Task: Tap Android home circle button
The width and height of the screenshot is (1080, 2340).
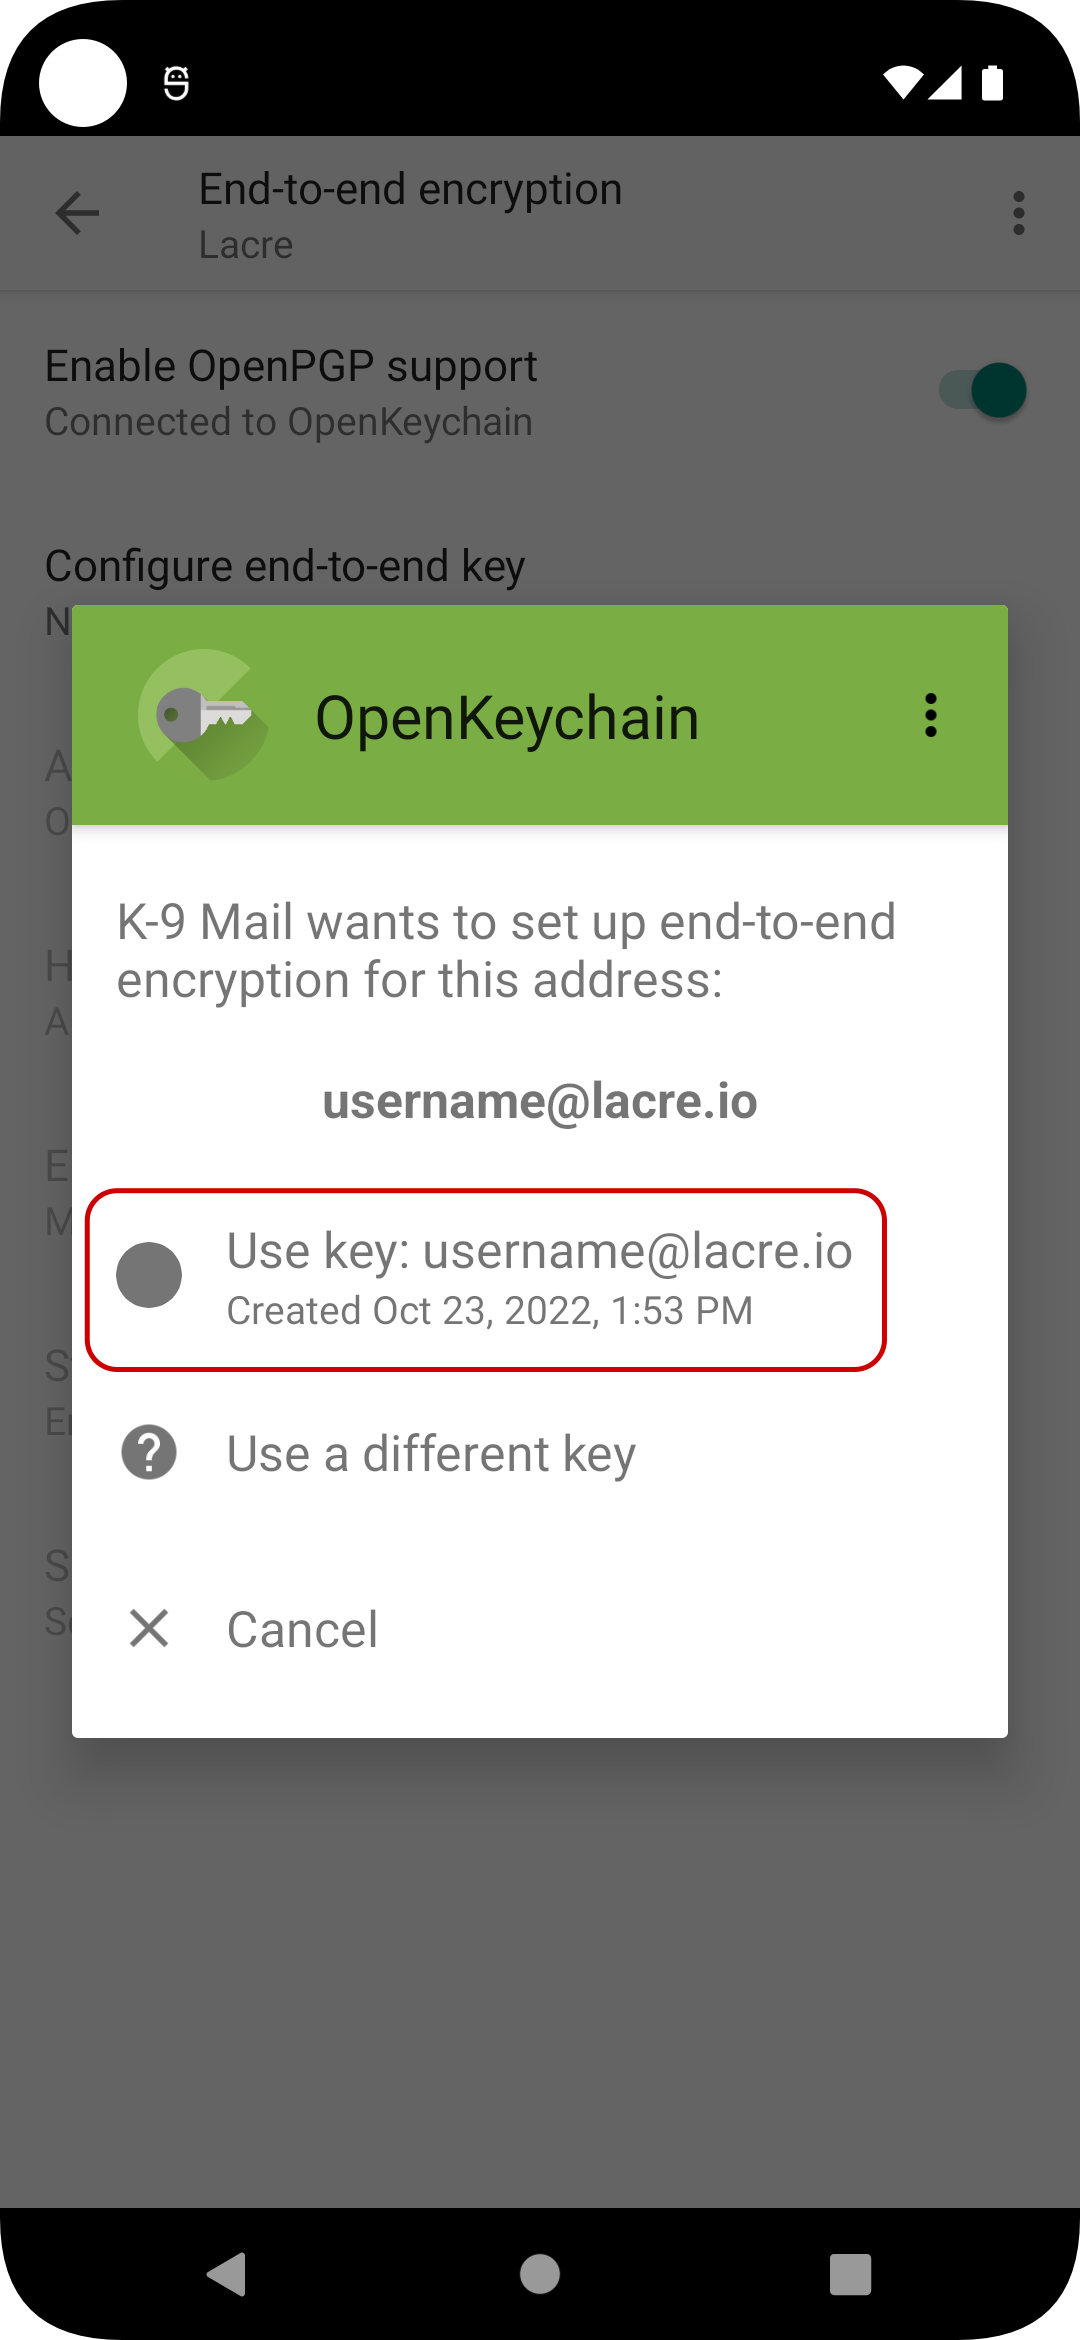Action: coord(540,2274)
